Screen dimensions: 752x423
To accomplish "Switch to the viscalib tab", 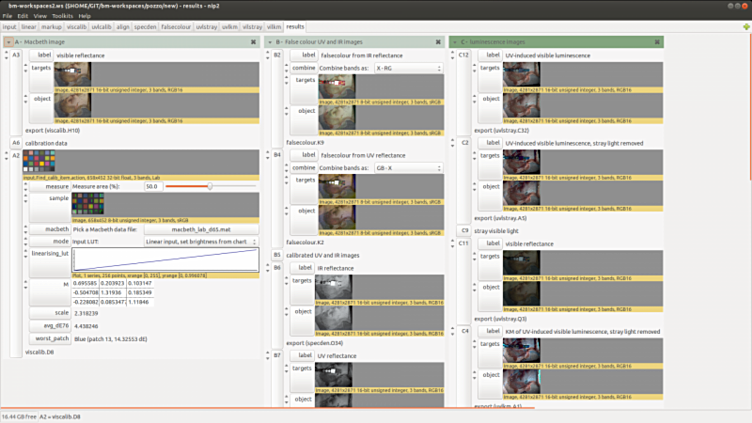I will click(x=77, y=27).
